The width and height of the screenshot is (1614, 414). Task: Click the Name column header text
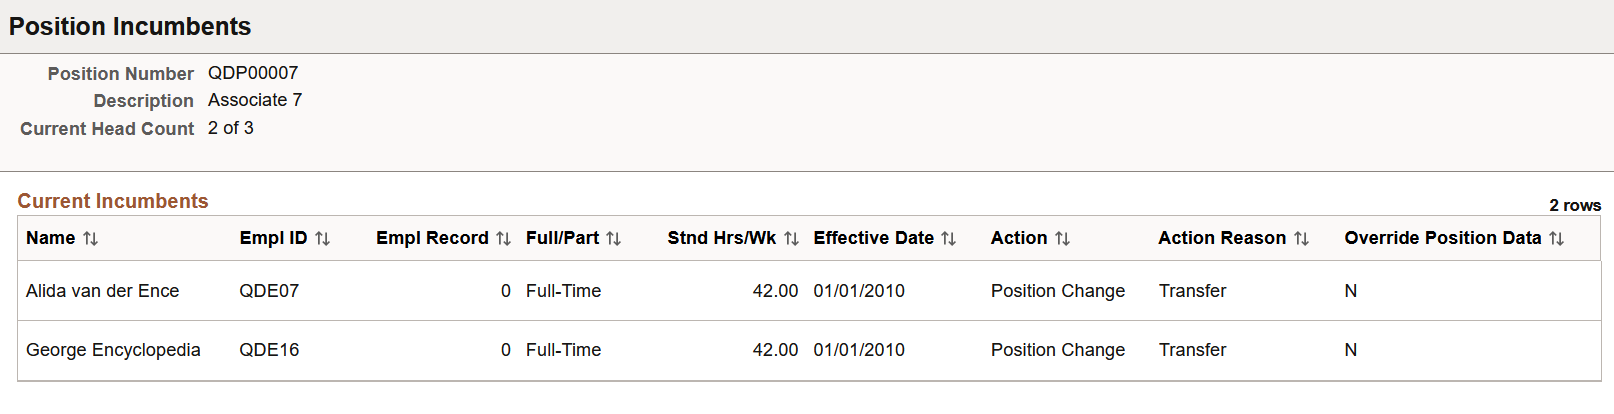(x=50, y=238)
